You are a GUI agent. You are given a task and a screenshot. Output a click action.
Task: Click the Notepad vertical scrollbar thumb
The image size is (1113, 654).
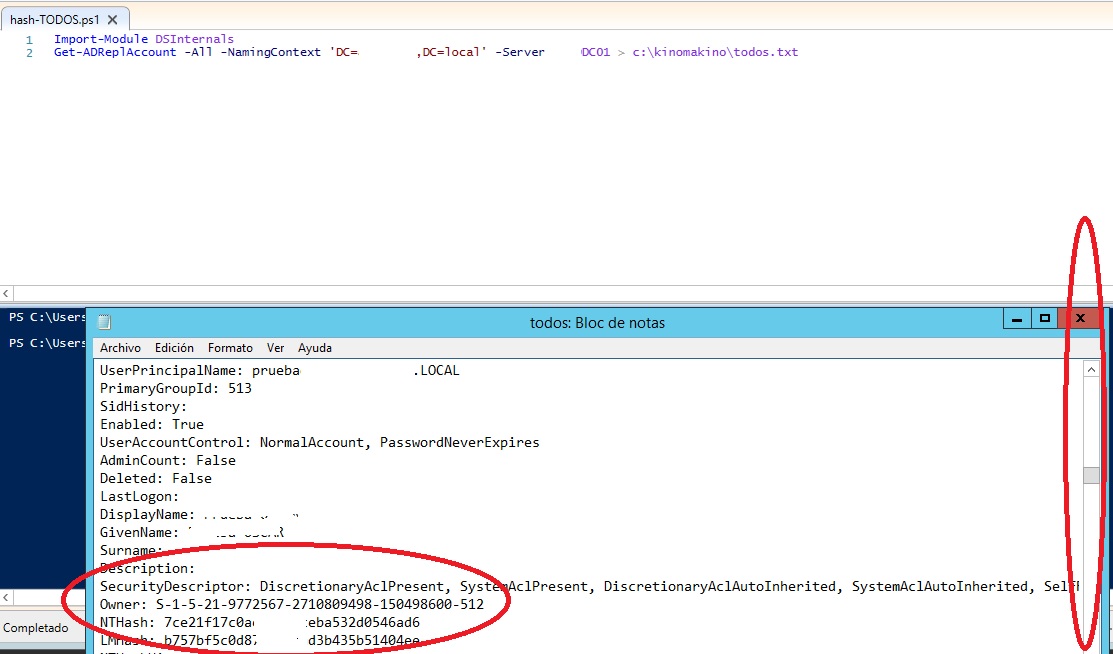1091,475
